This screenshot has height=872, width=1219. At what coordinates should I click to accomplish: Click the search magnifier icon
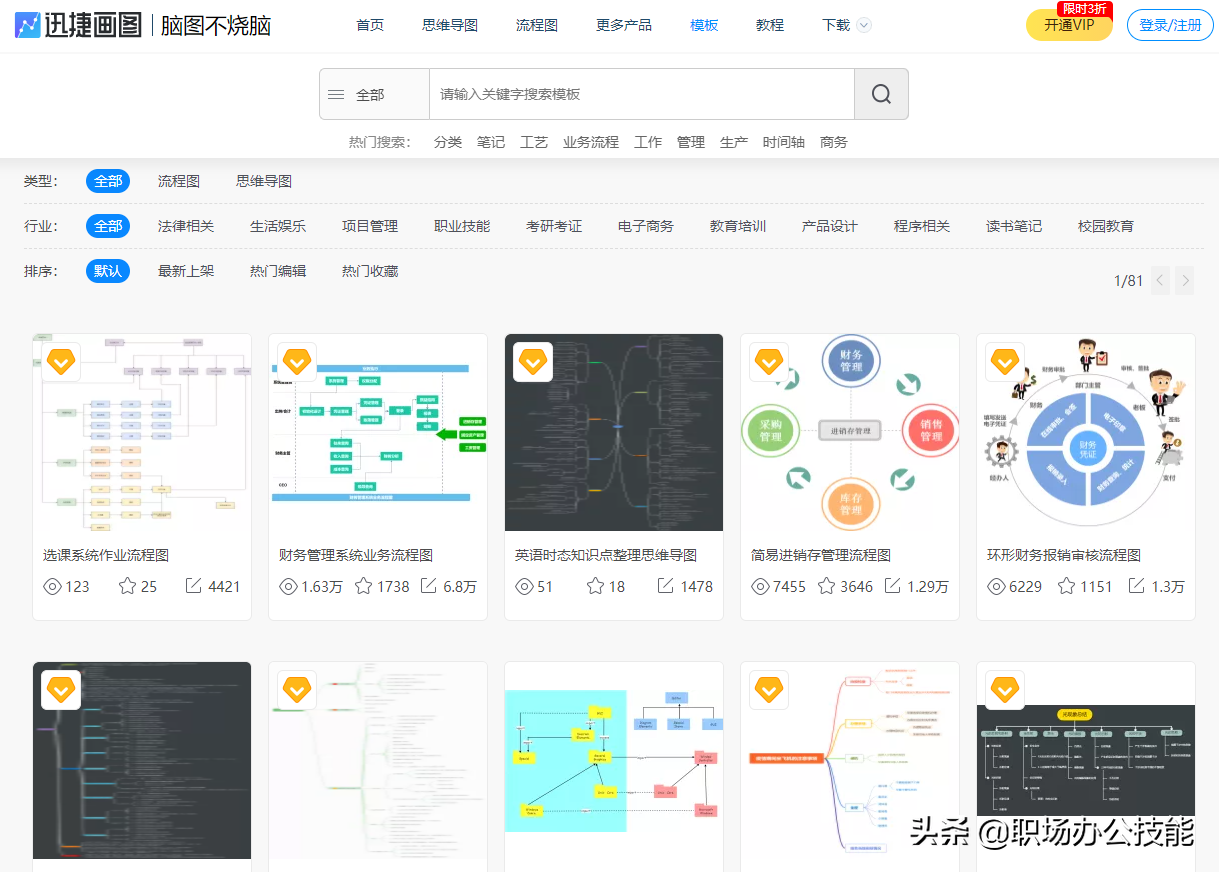pyautogui.click(x=880, y=93)
